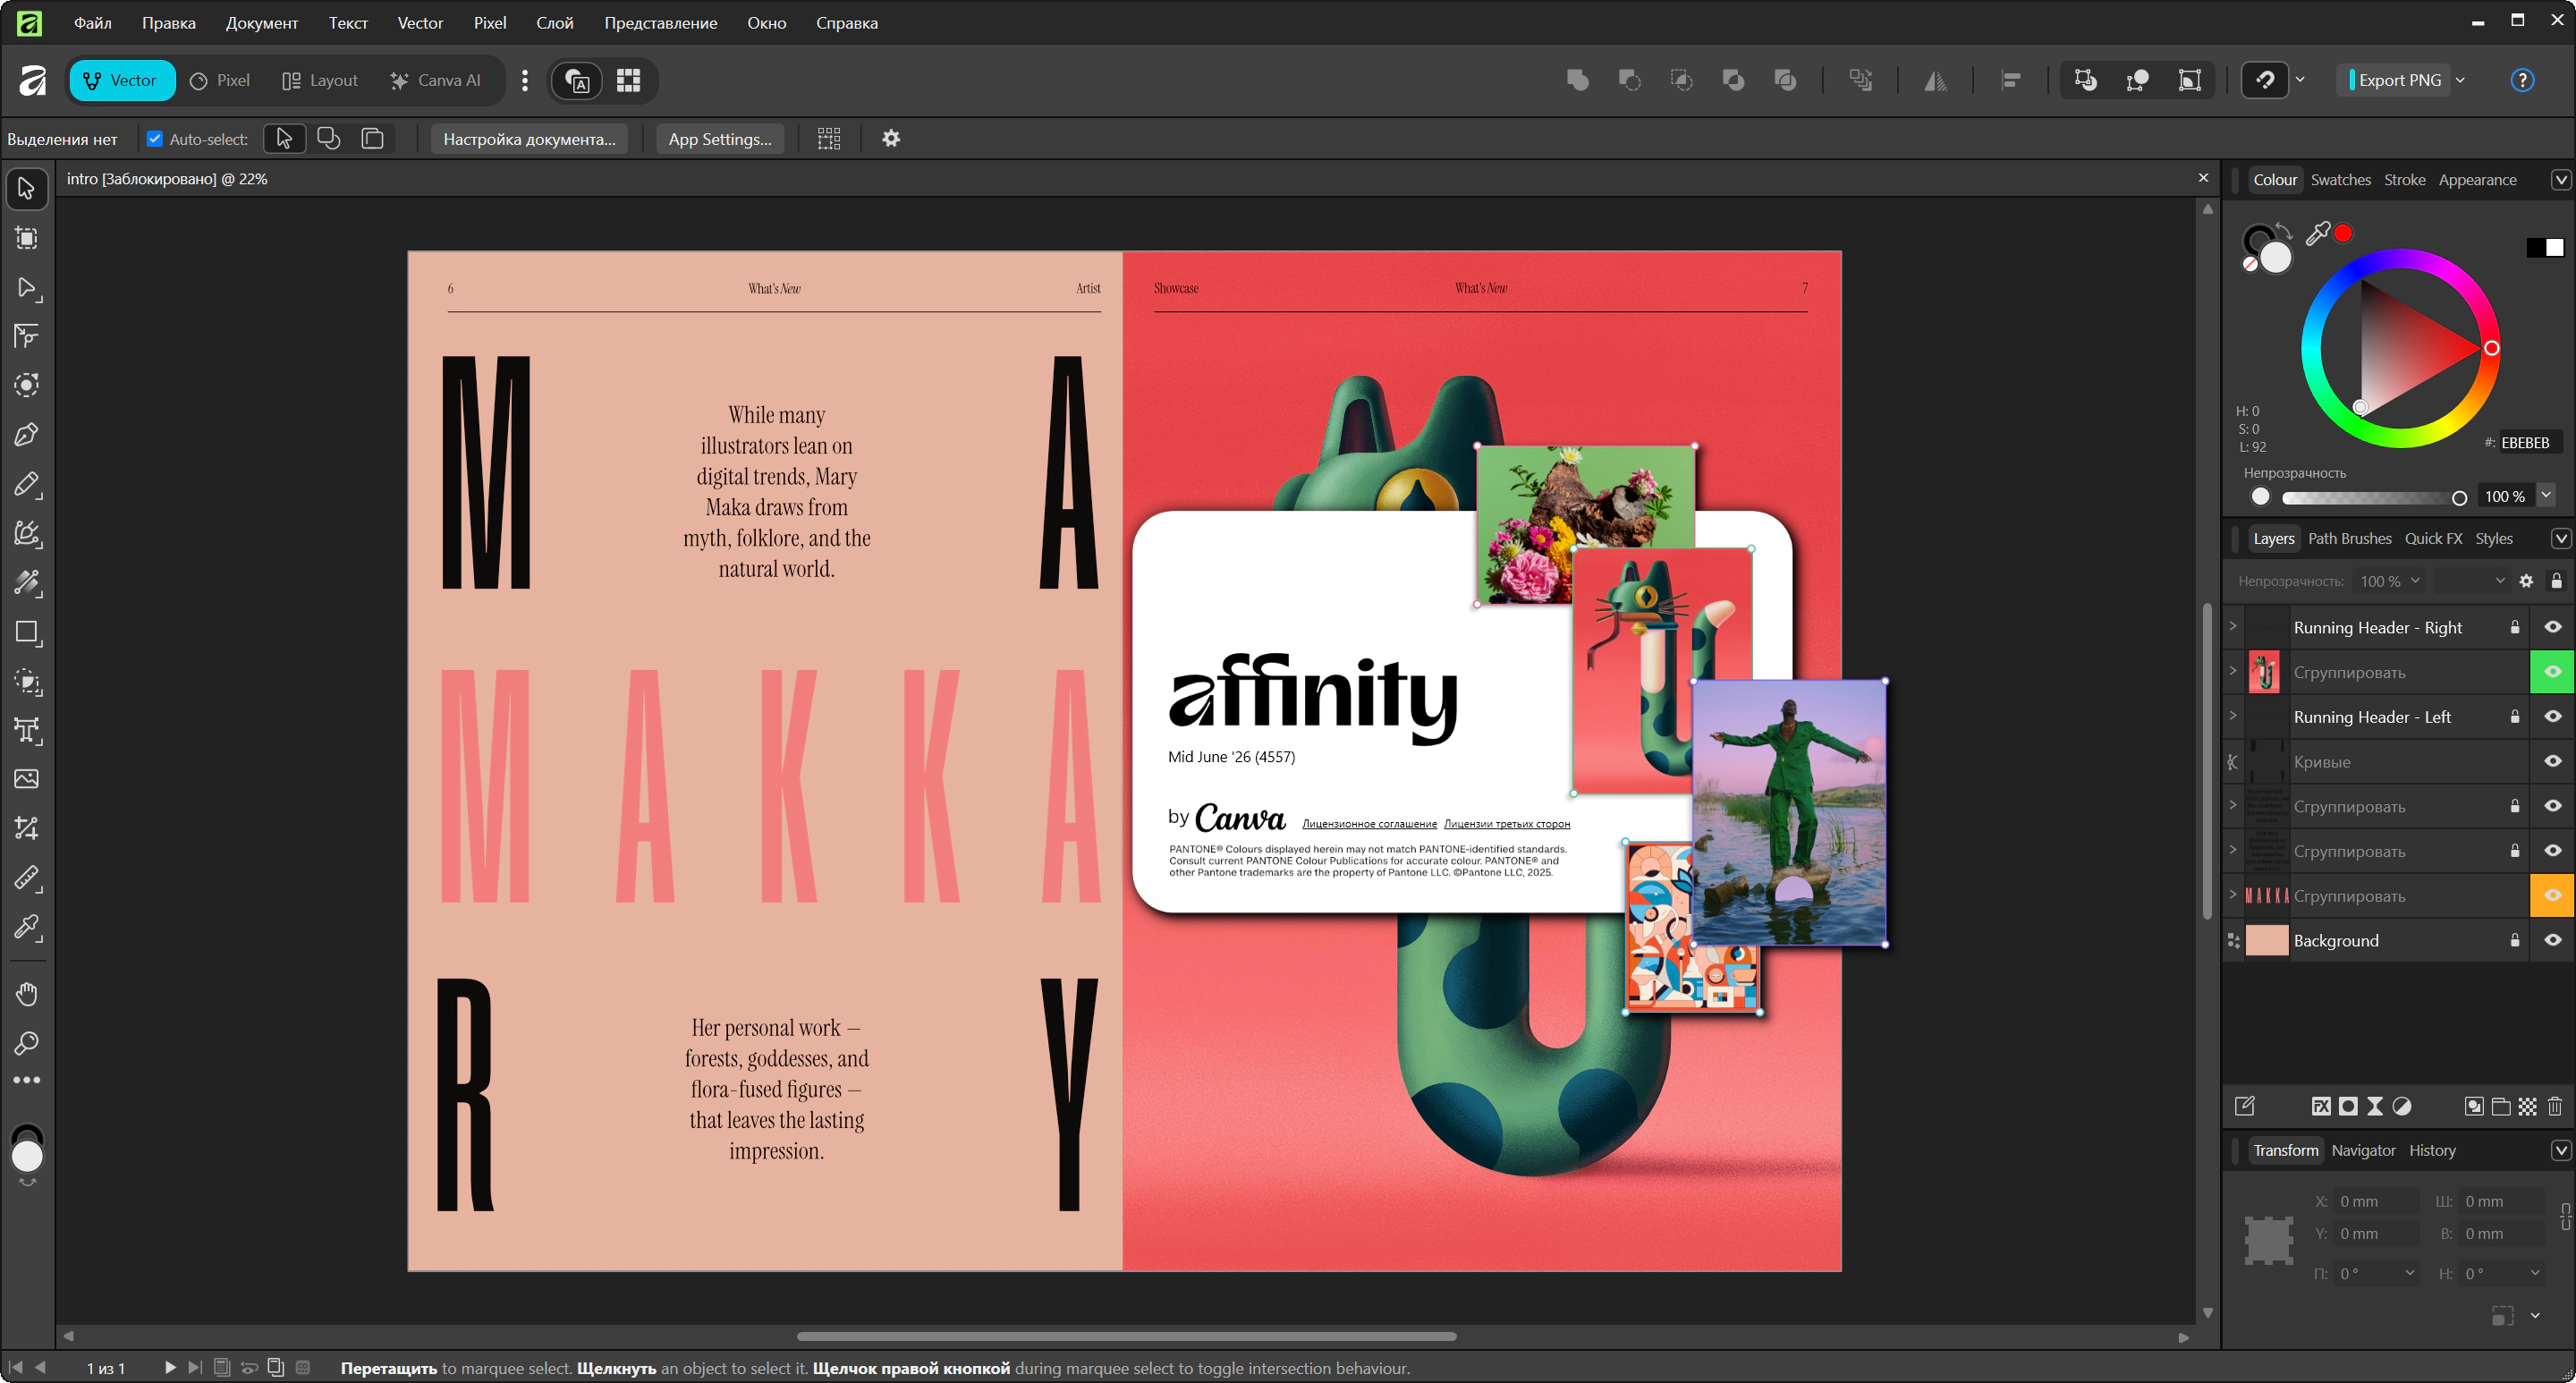Open the Colour opacity percentage dropdown
Screen dimensions: 2576x1383
[x=2546, y=495]
